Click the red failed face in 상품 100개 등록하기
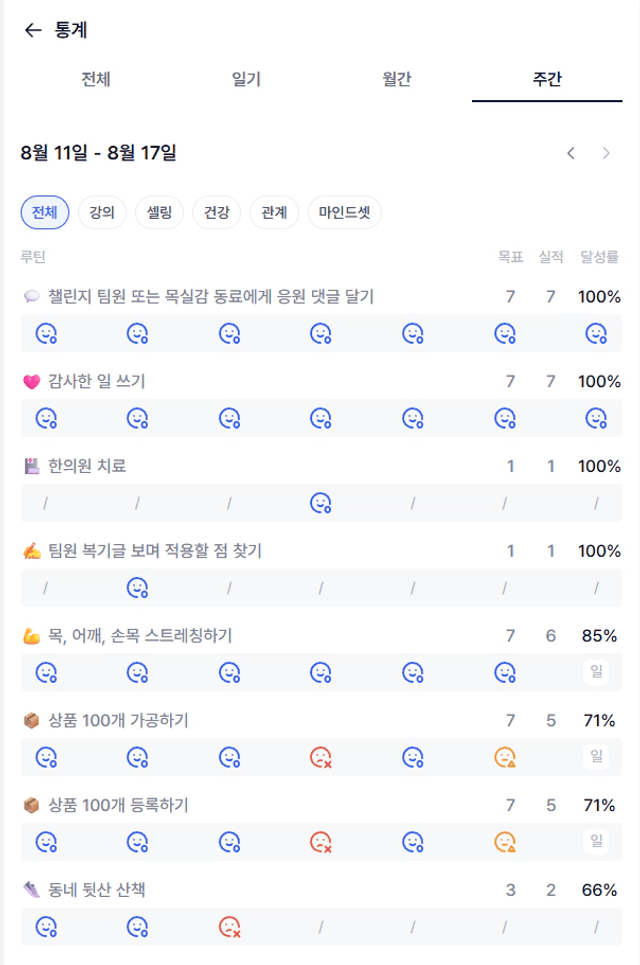640x965 pixels. click(321, 841)
